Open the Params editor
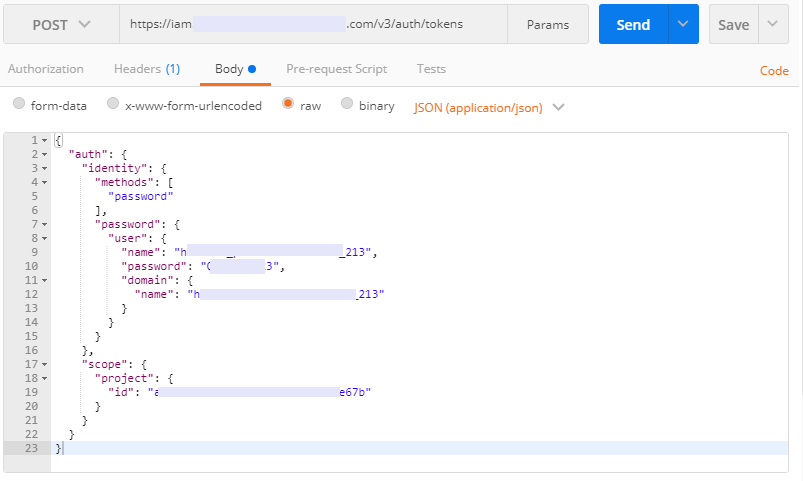The image size is (803, 481). point(548,25)
